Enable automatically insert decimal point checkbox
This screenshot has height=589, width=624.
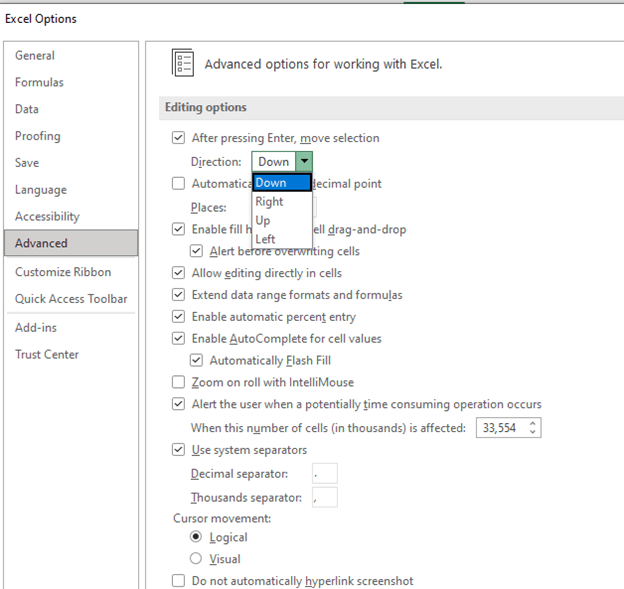[178, 183]
